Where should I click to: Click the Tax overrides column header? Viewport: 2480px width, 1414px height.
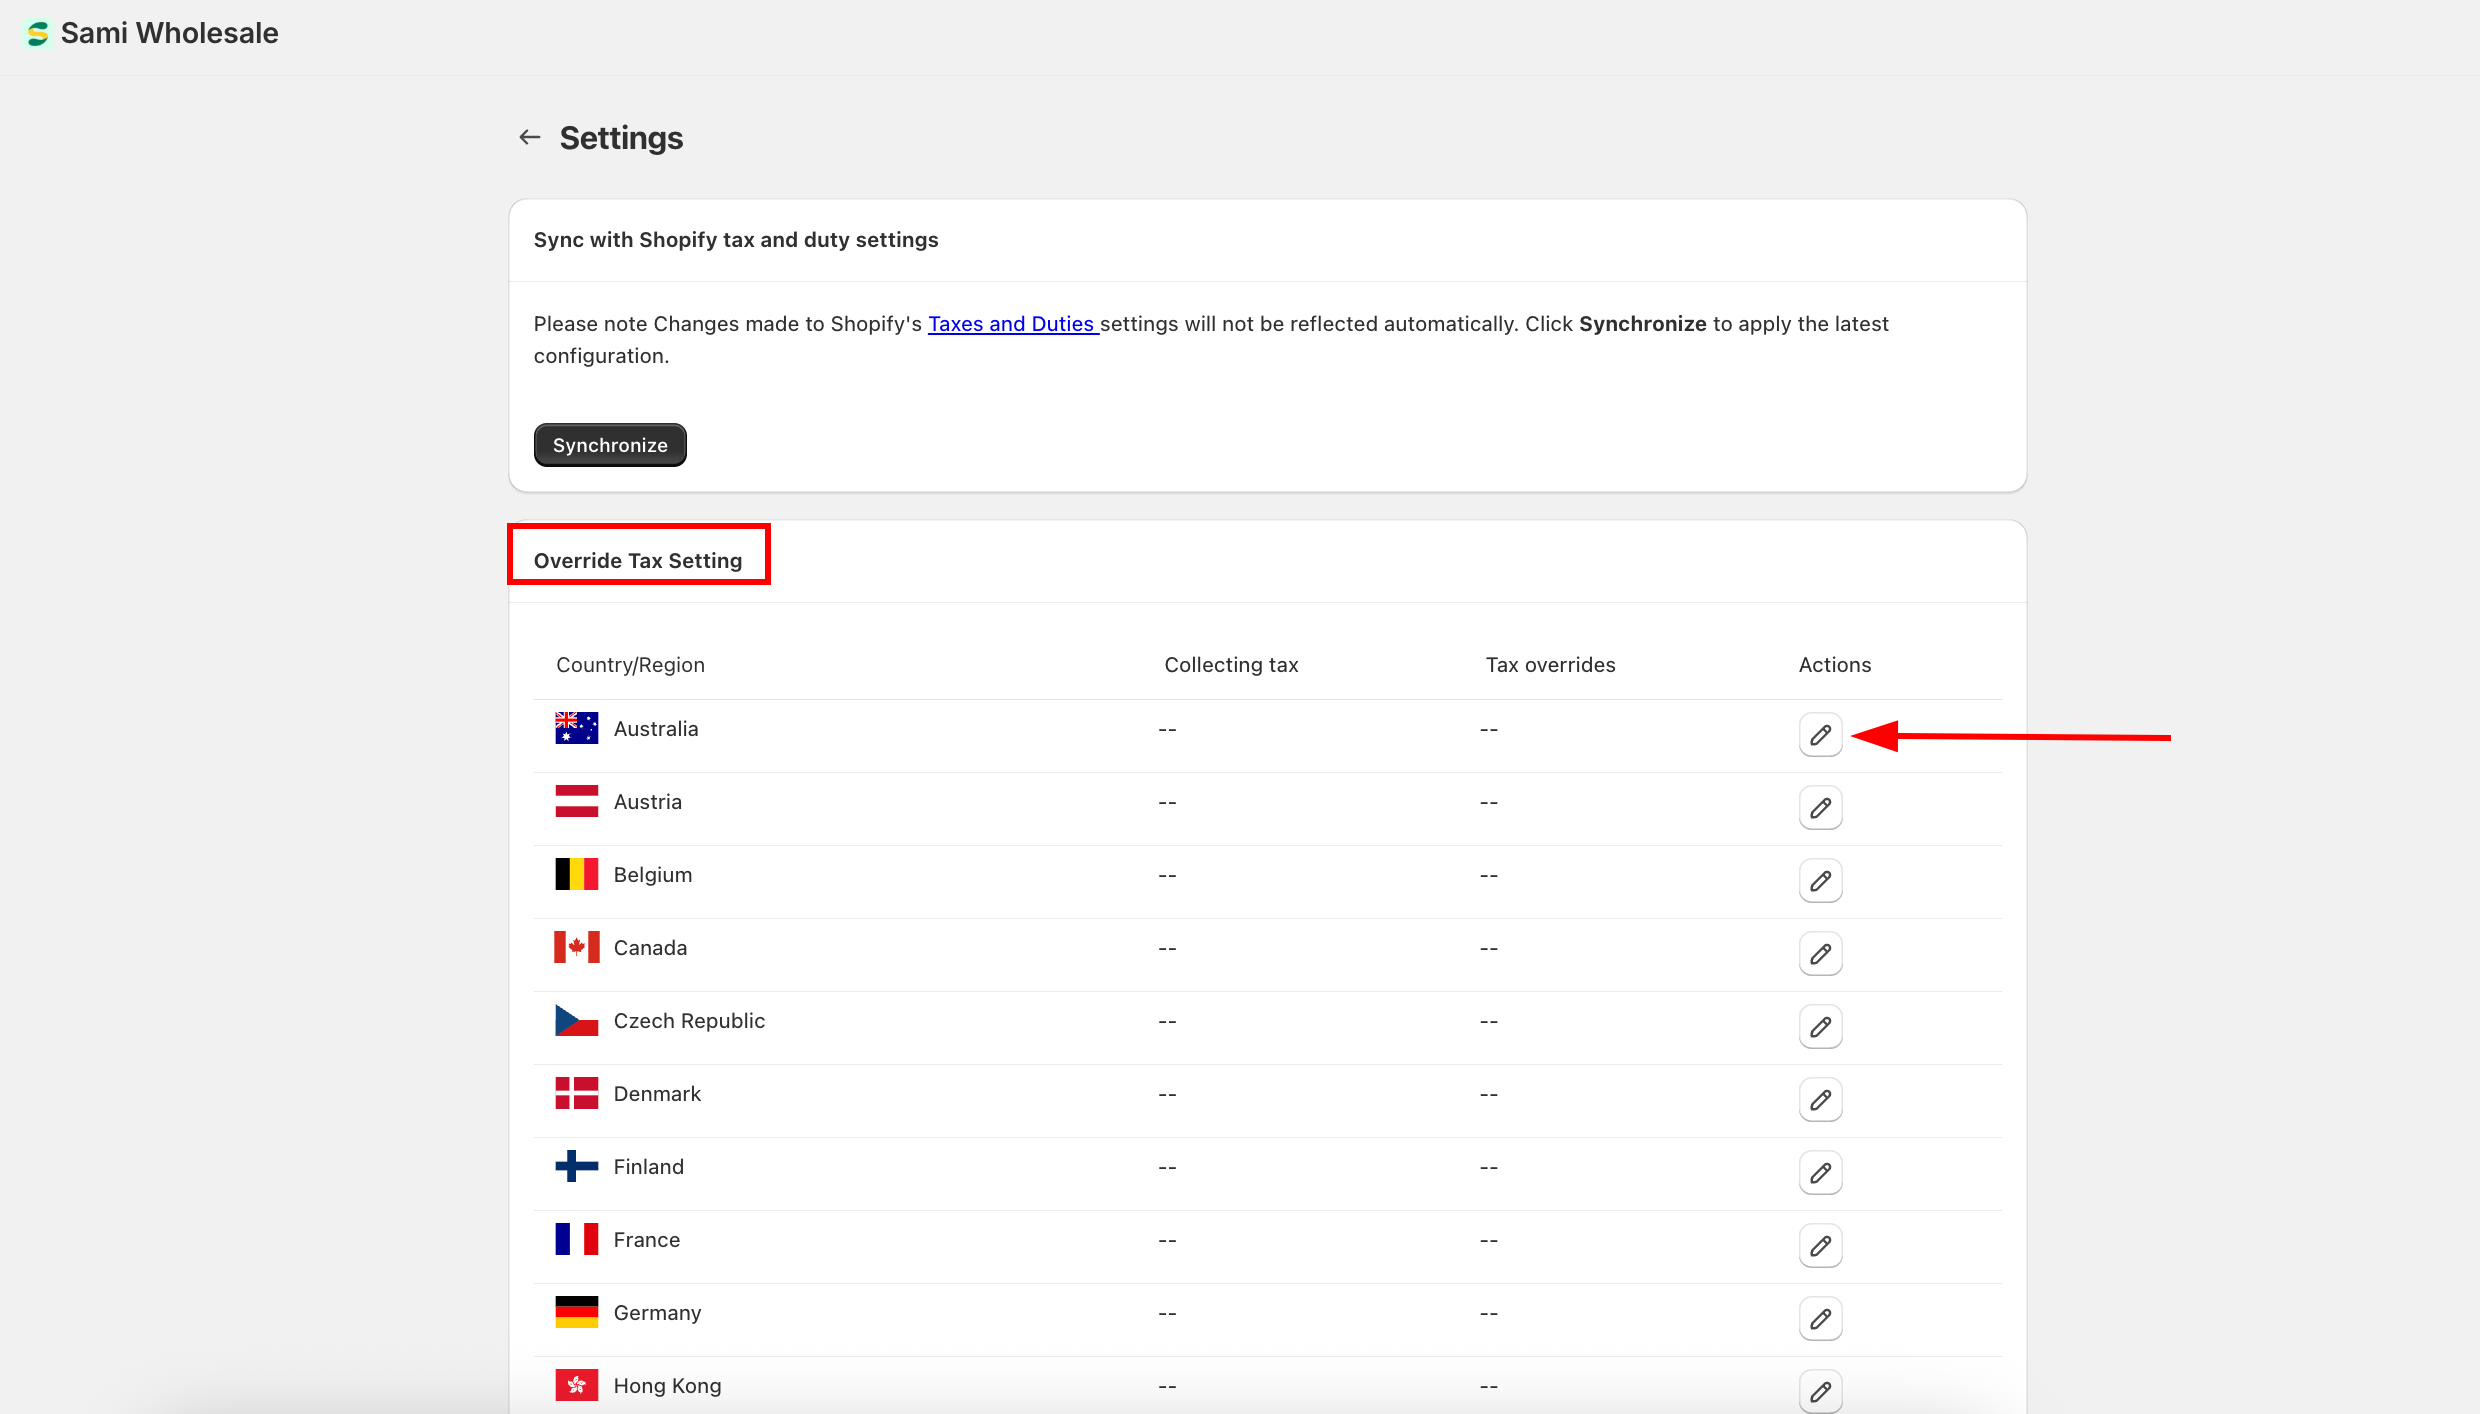[x=1550, y=665]
